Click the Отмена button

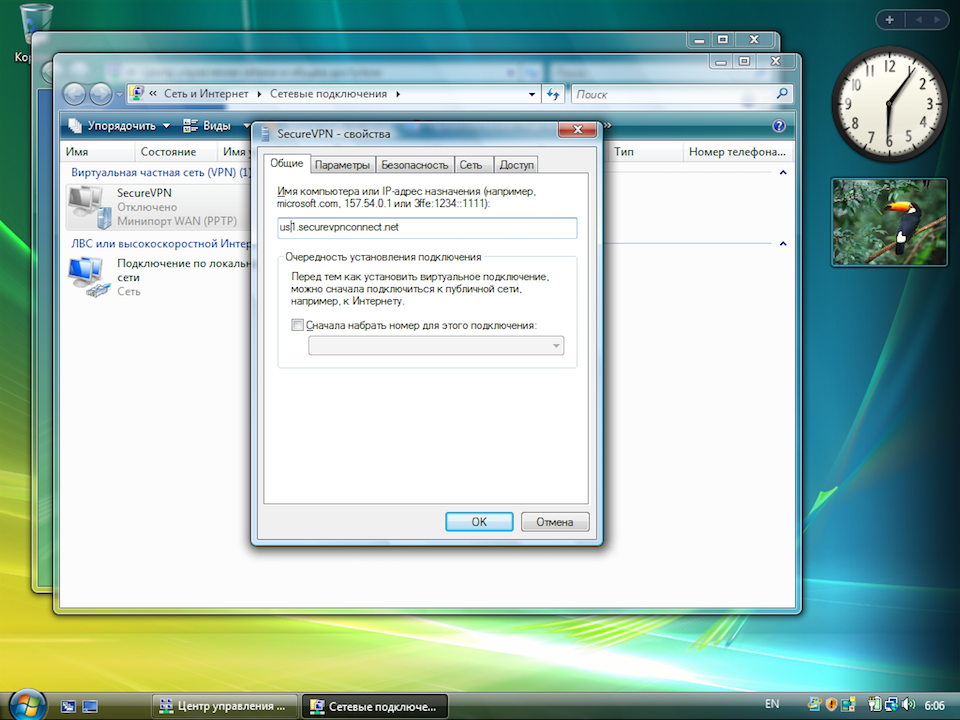[x=555, y=522]
